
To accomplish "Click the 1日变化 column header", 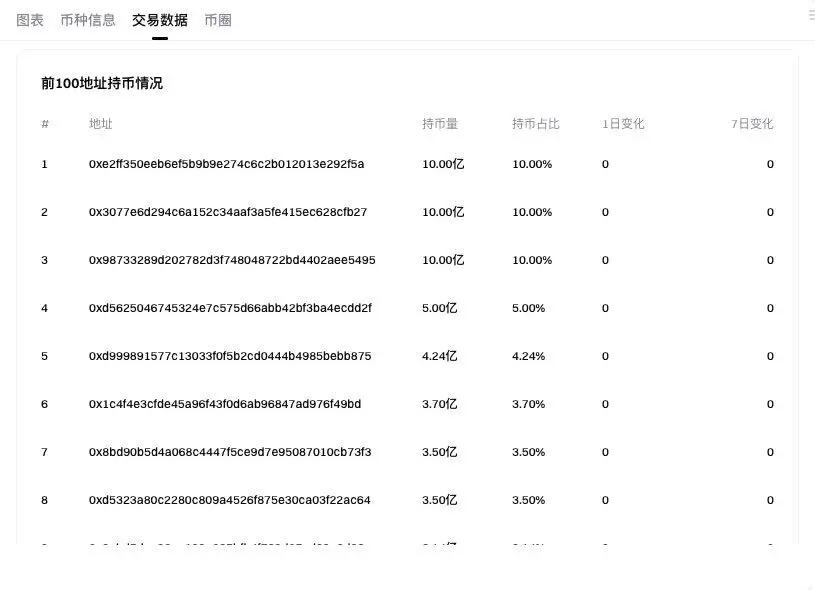I will [x=623, y=124].
